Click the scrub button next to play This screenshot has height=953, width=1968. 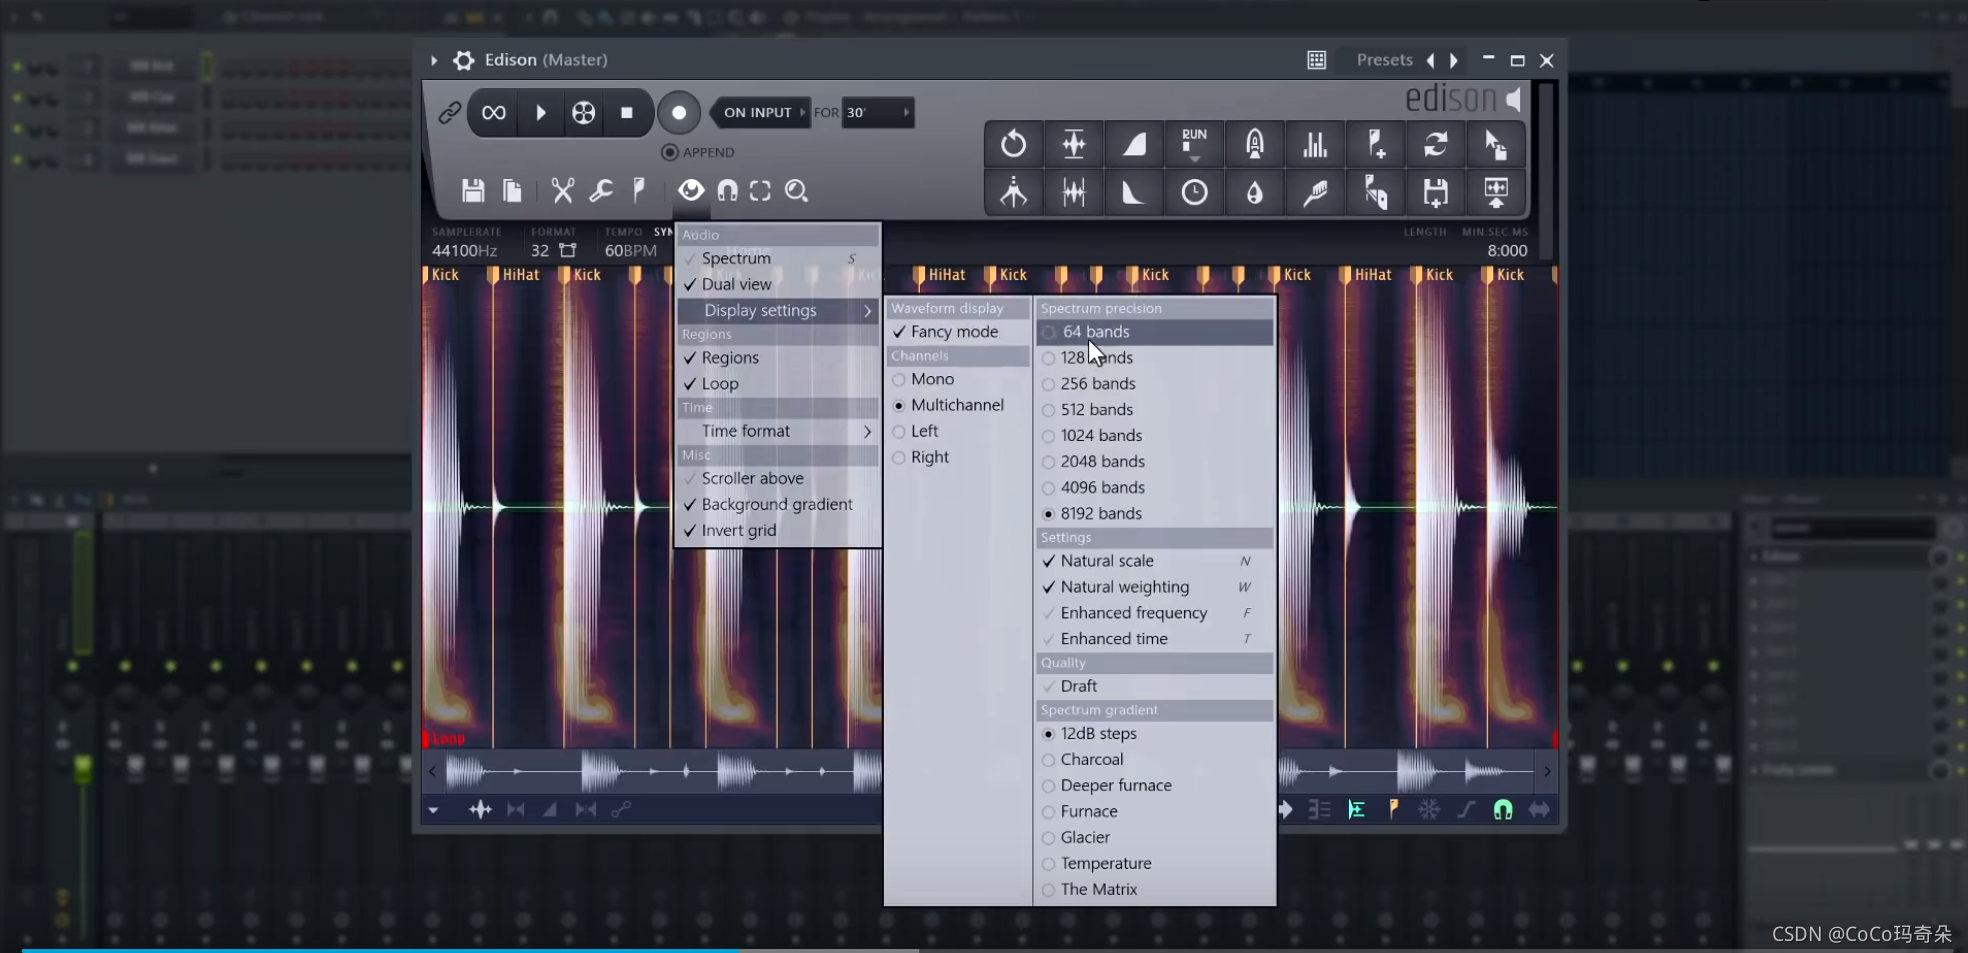pos(583,112)
